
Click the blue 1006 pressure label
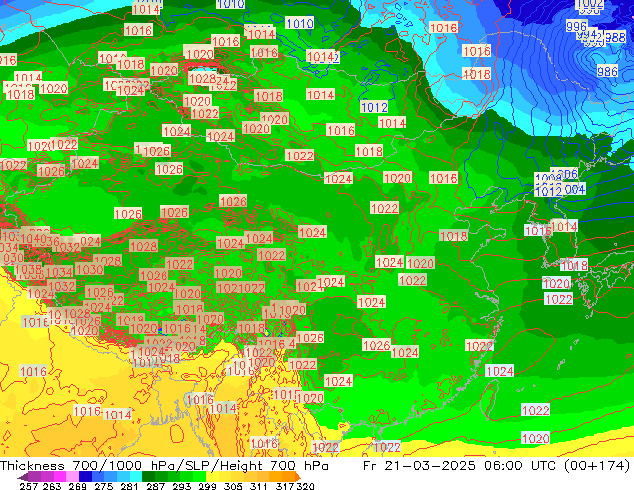[x=564, y=174]
